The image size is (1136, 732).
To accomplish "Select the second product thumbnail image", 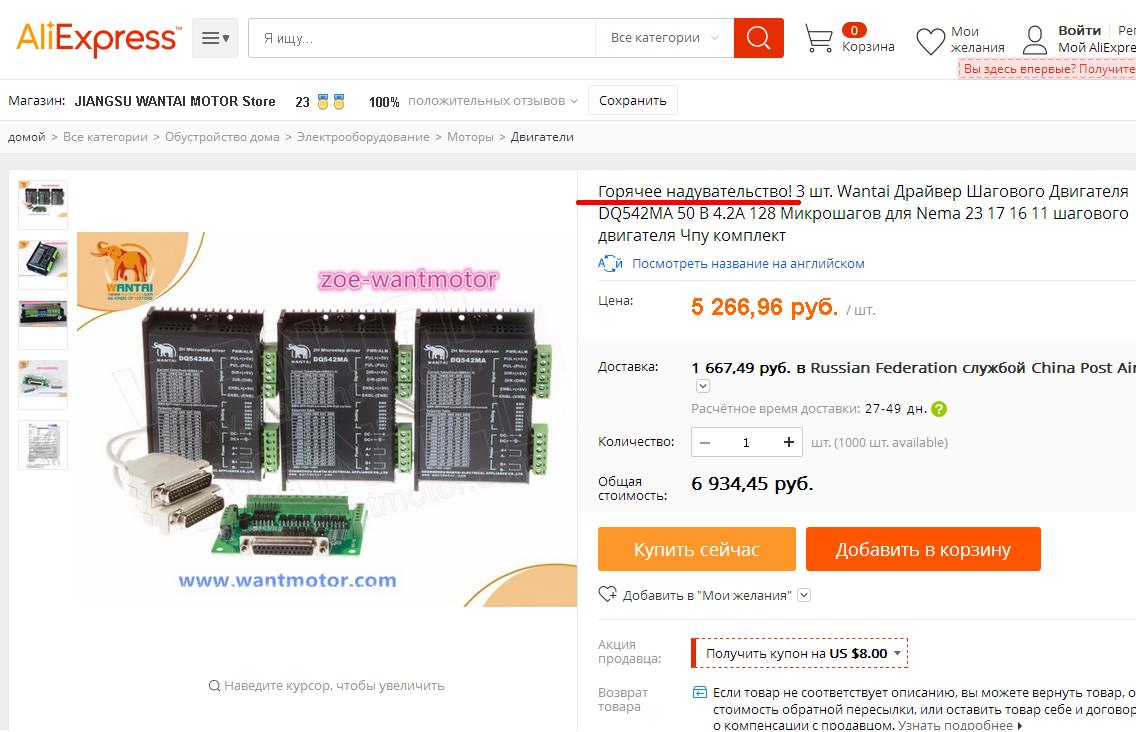I will pos(43,264).
